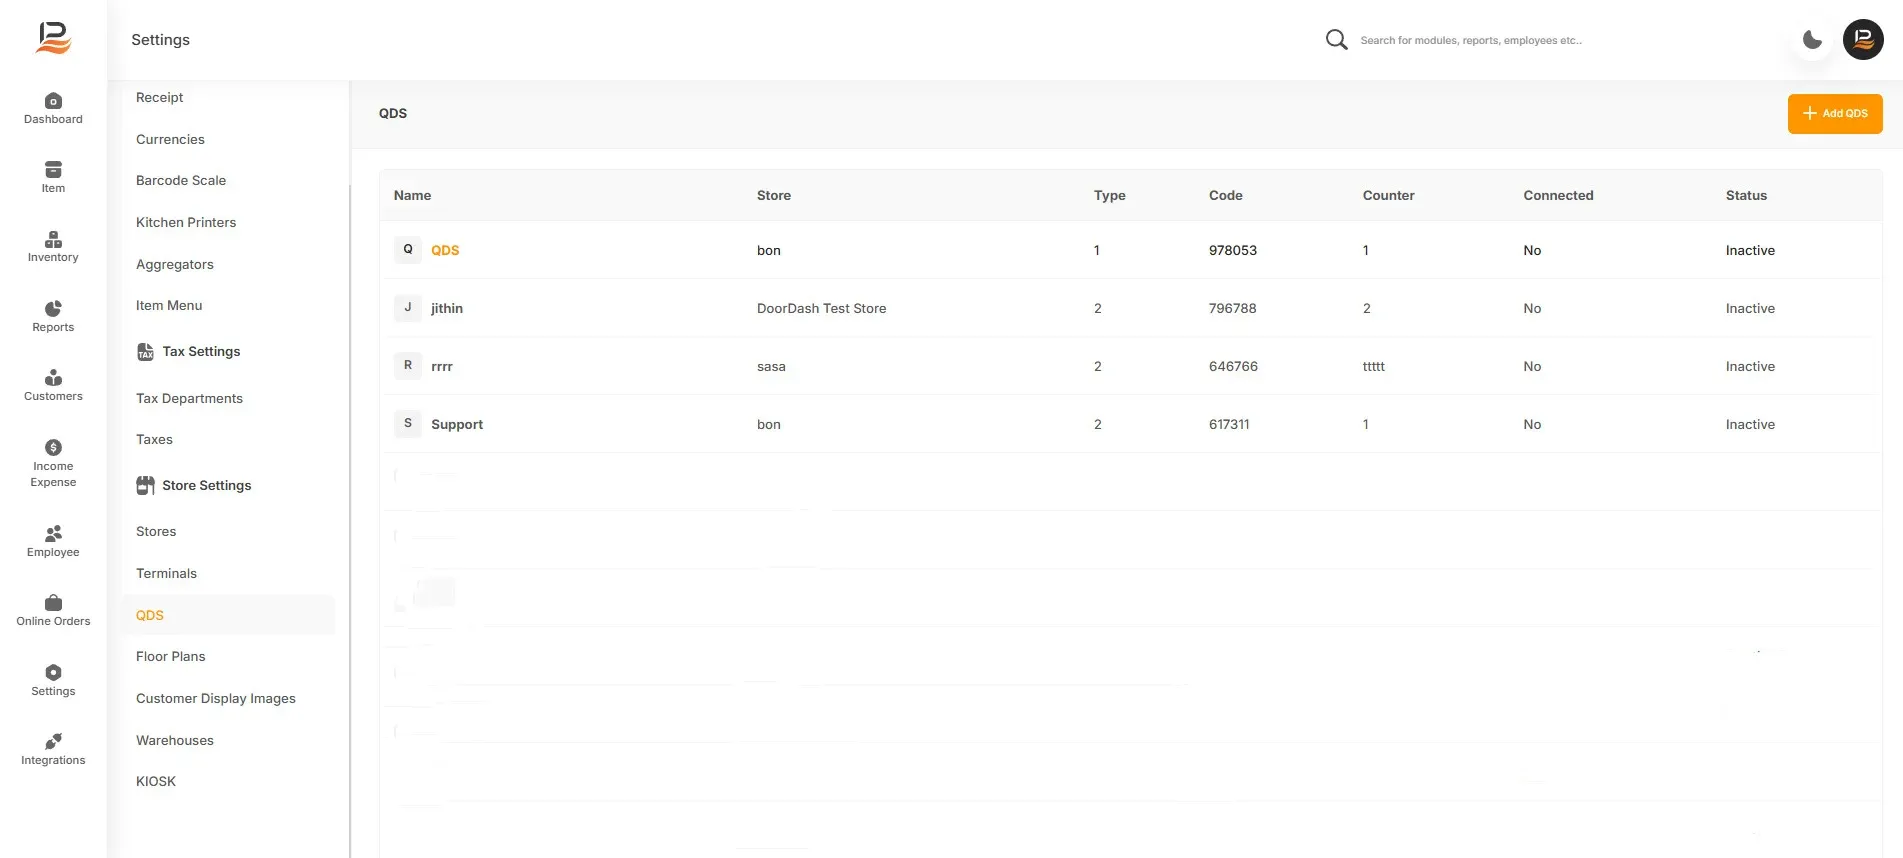The image size is (1903, 858).
Task: Toggle dark mode moon icon
Action: [1812, 40]
